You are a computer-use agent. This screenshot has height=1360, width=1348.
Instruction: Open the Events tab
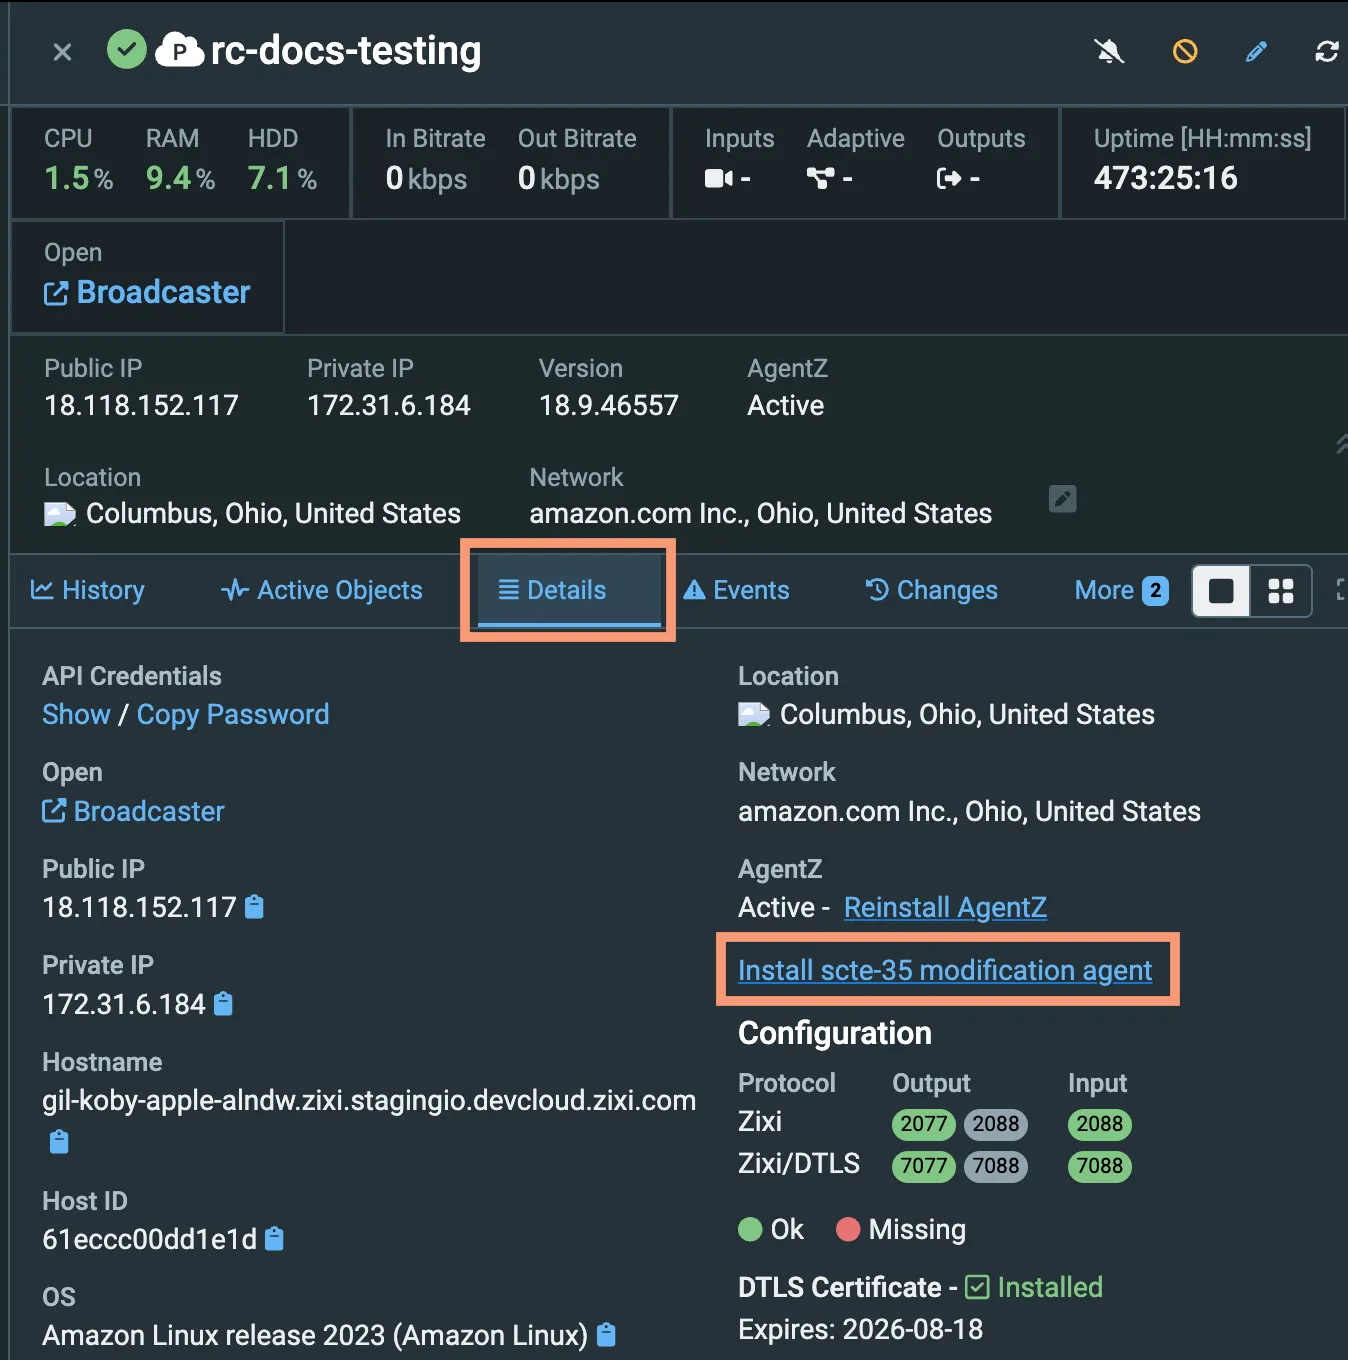click(737, 590)
